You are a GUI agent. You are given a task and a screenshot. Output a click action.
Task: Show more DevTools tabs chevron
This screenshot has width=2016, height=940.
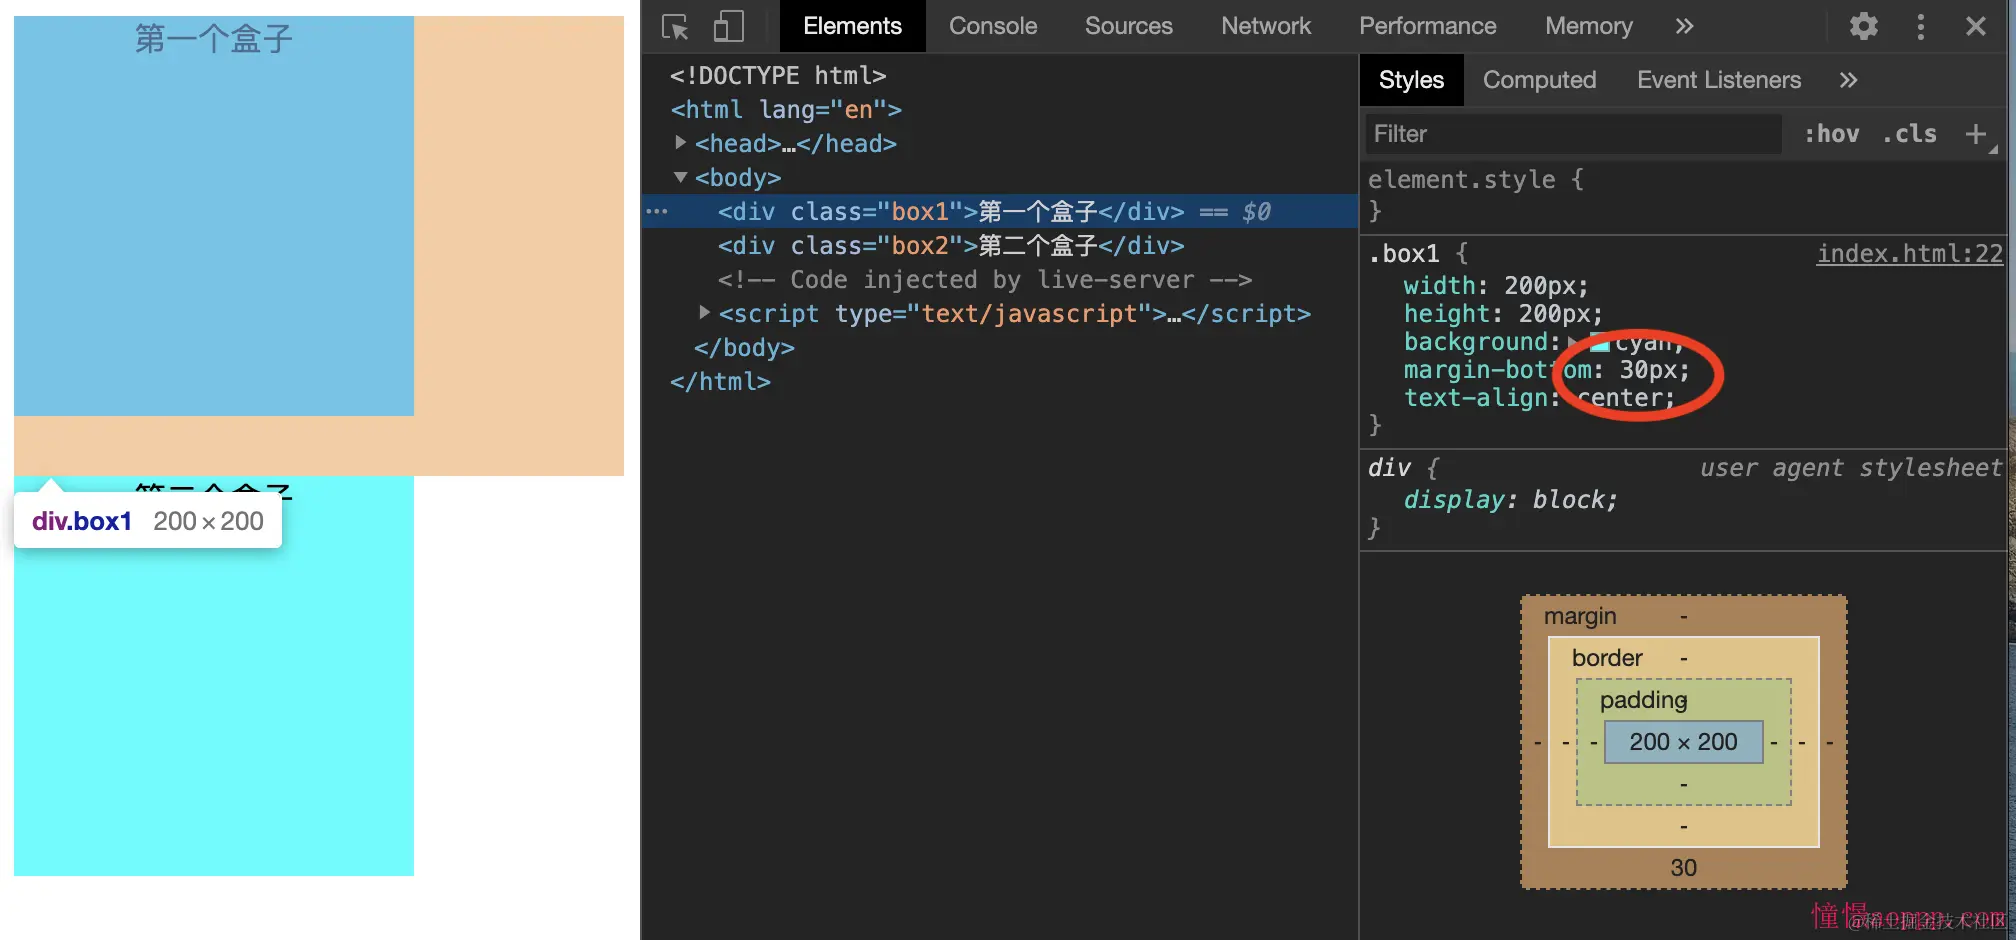tap(1684, 26)
